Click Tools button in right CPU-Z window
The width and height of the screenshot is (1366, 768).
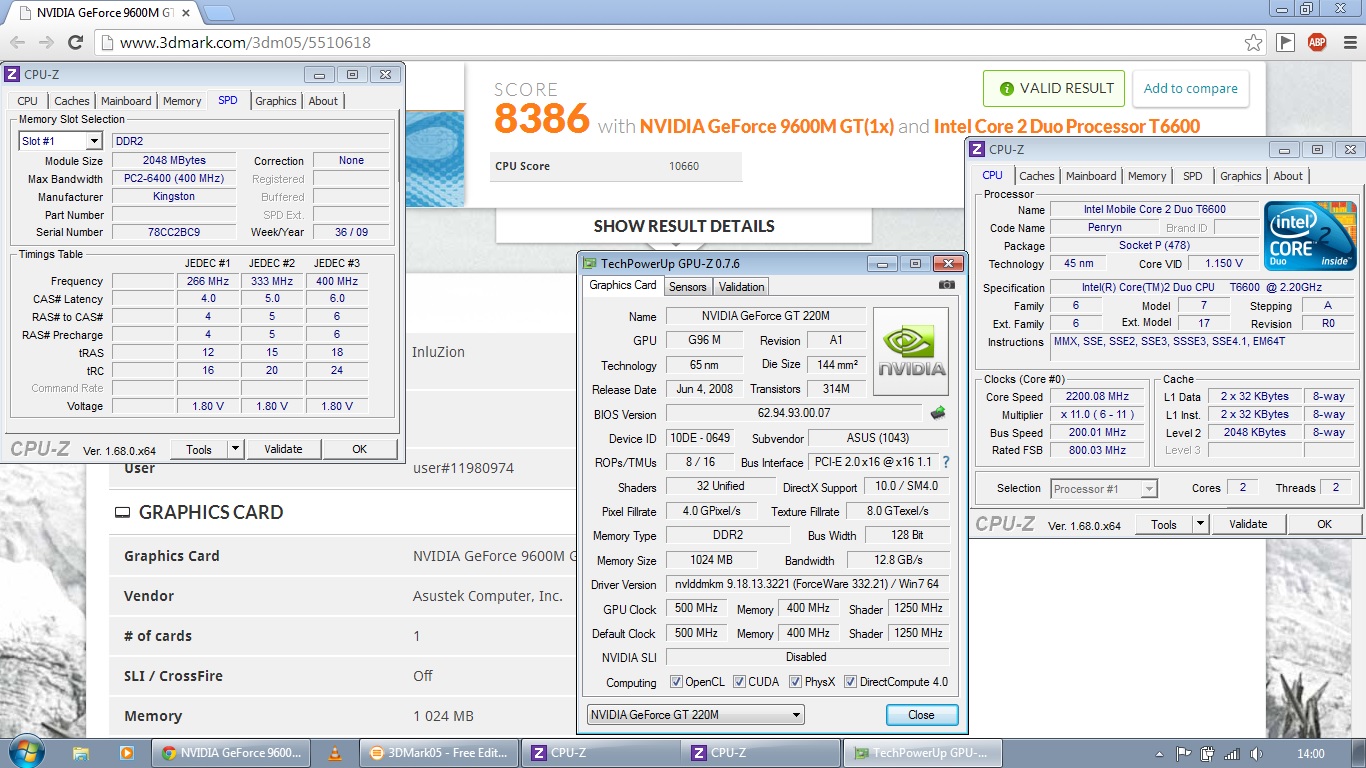1163,524
